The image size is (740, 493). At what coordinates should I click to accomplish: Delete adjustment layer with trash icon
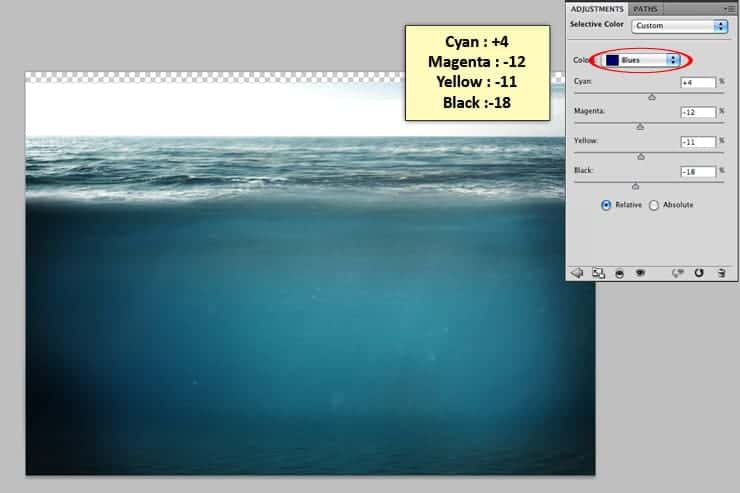tap(721, 273)
